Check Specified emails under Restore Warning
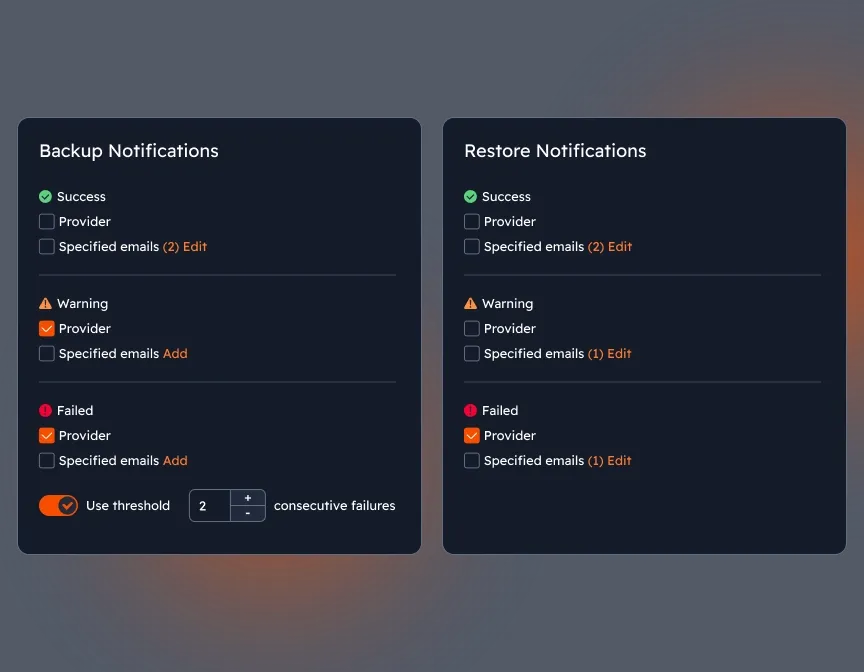The image size is (864, 672). click(x=471, y=353)
